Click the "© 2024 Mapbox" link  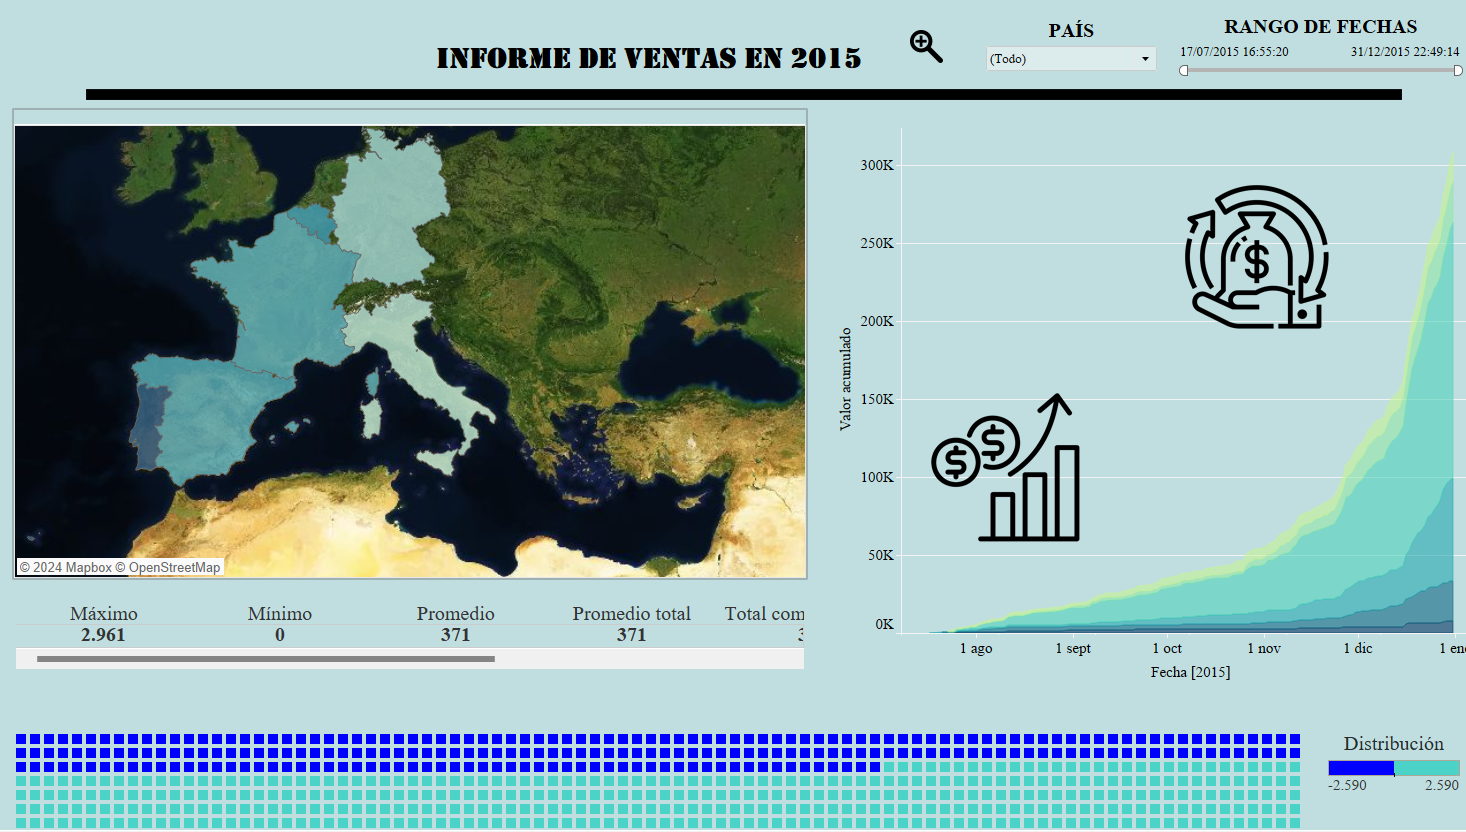tap(65, 567)
